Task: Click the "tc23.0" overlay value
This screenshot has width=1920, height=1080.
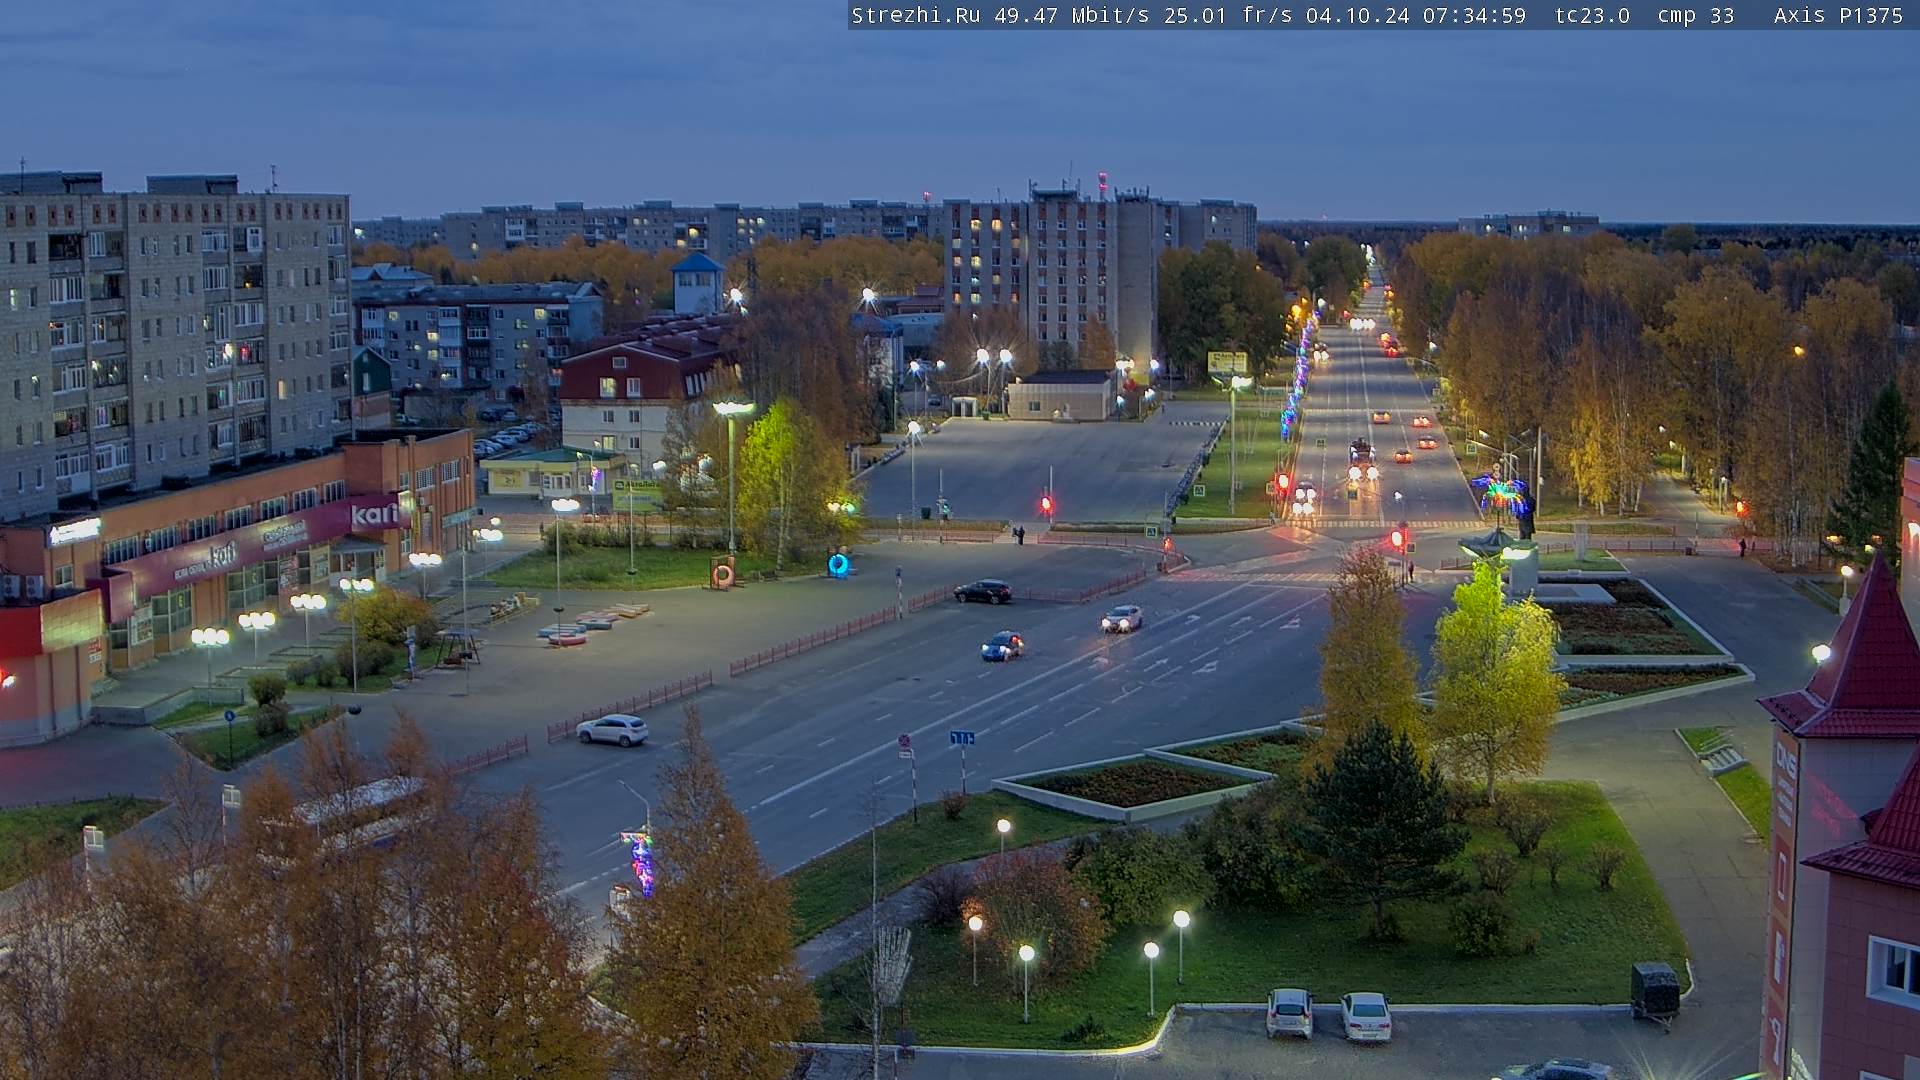Action: pyautogui.click(x=1592, y=16)
